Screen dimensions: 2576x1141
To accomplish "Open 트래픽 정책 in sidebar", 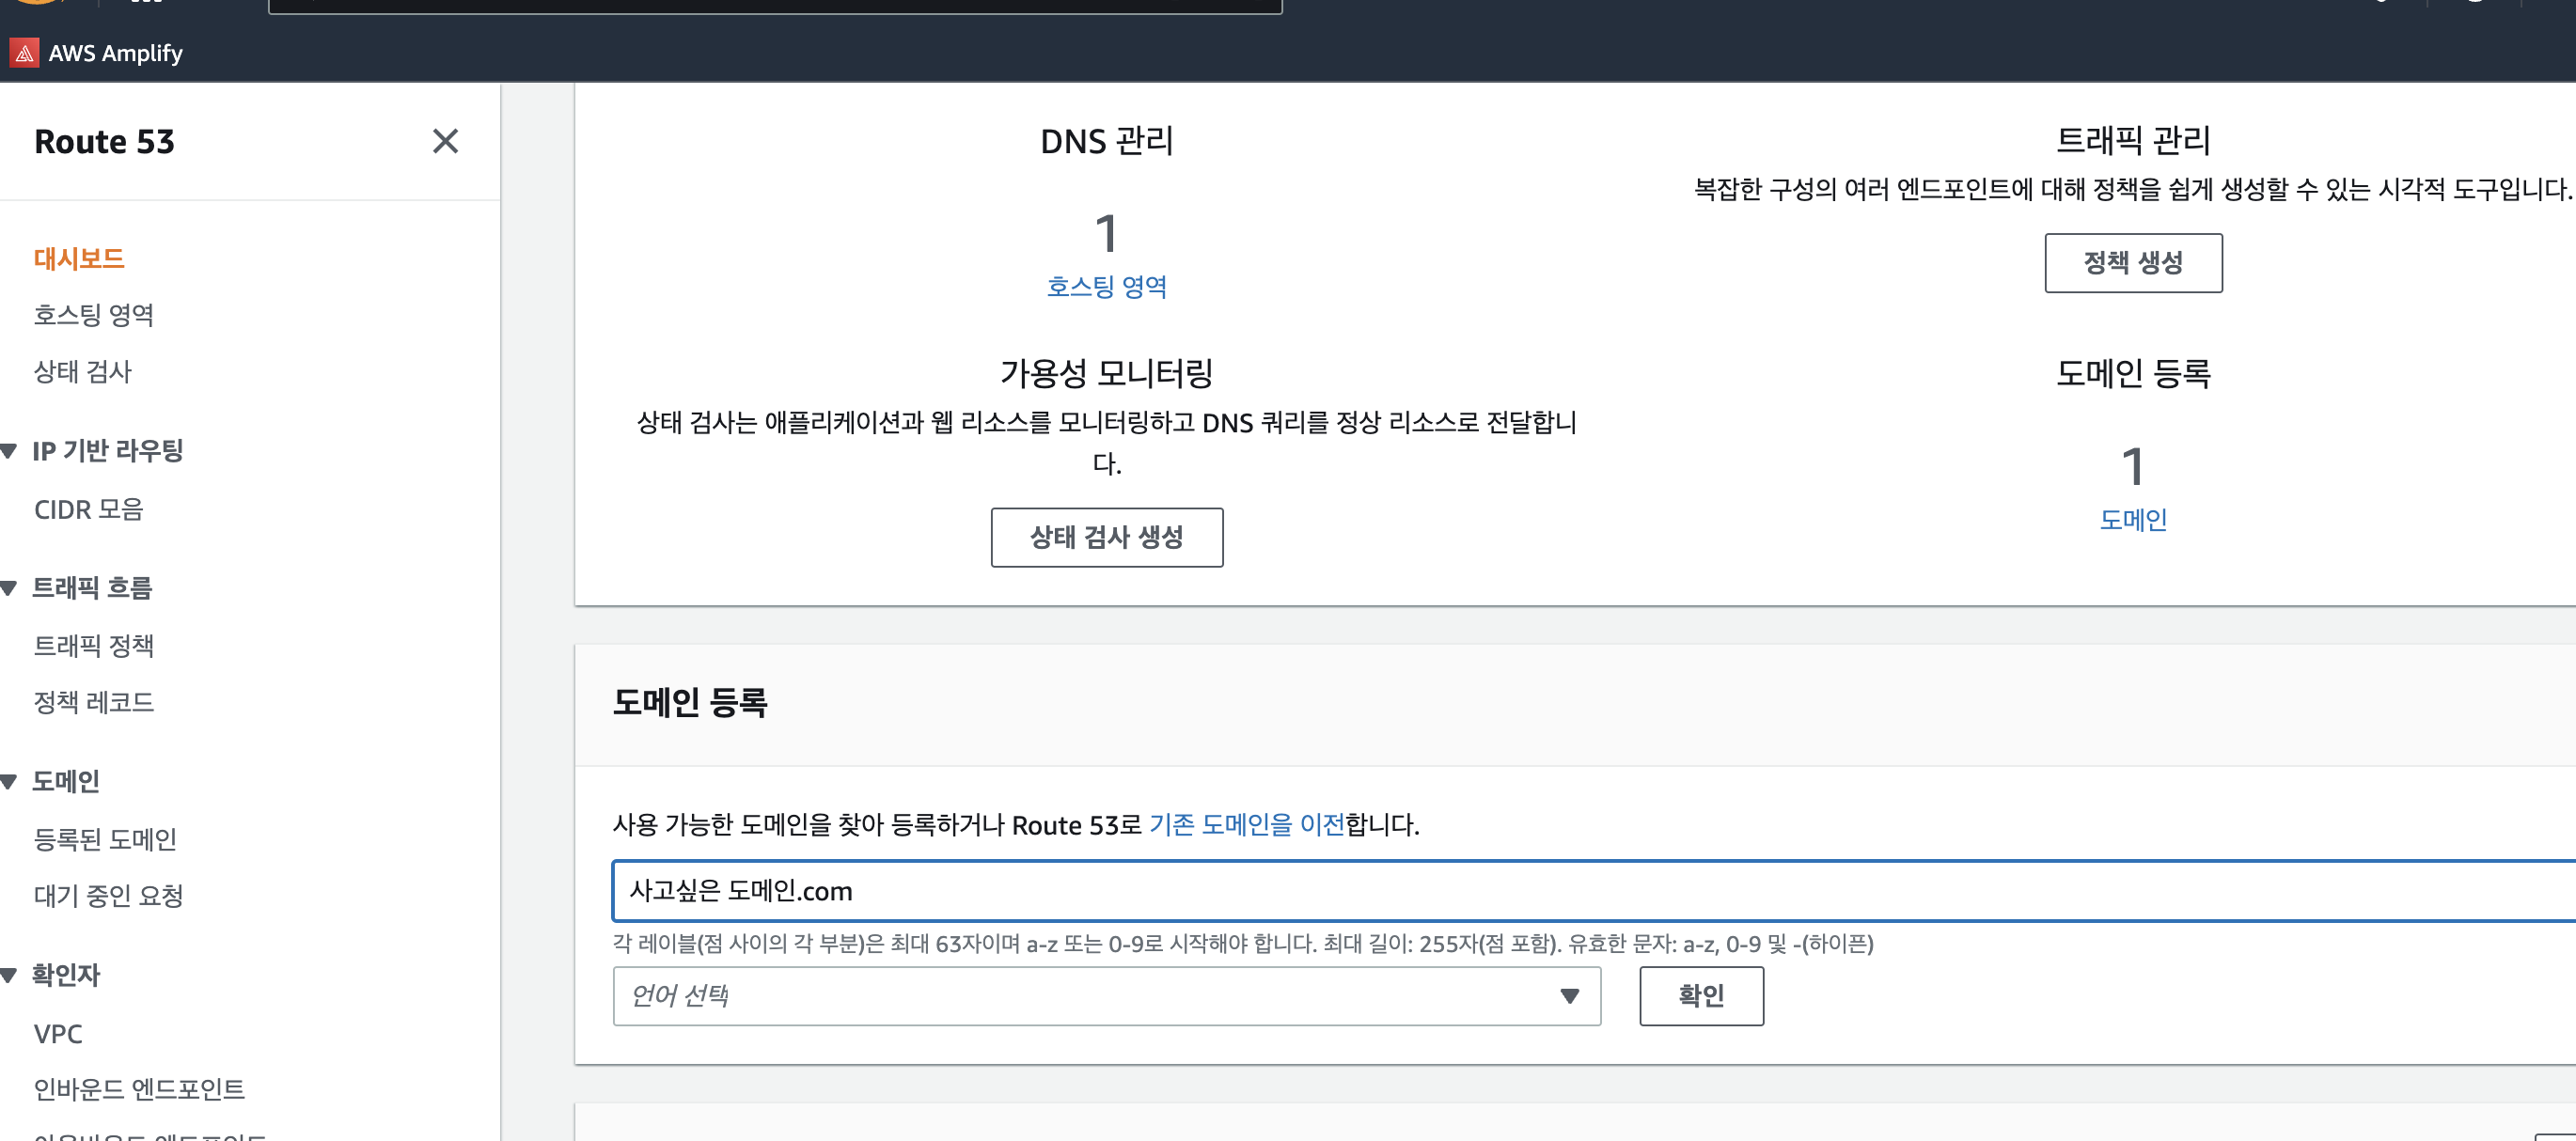I will point(94,646).
